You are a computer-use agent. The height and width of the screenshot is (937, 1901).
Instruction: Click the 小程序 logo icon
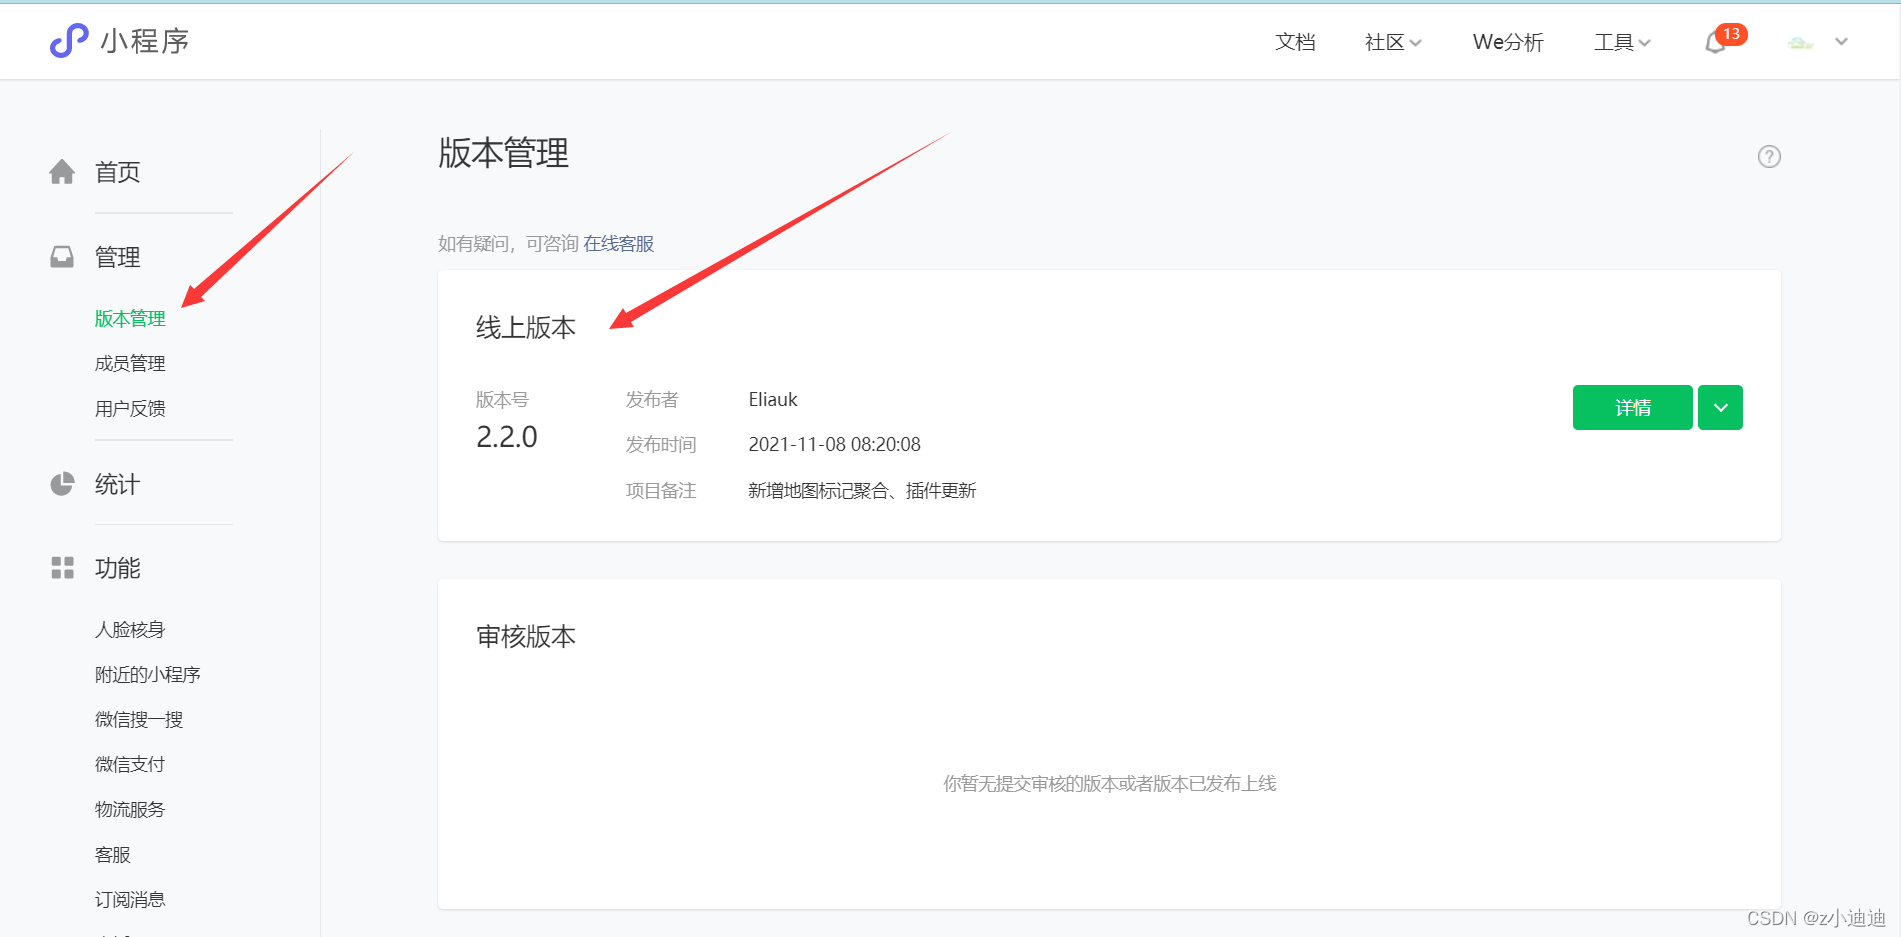pos(68,40)
